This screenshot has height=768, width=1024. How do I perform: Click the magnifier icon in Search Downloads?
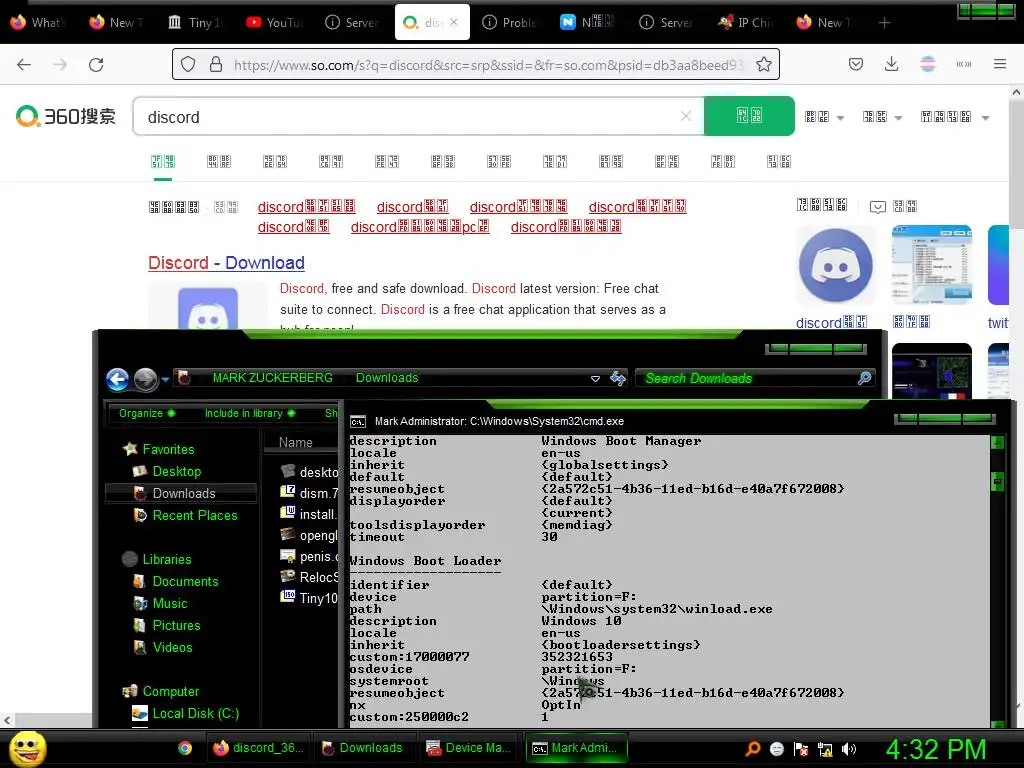[864, 378]
